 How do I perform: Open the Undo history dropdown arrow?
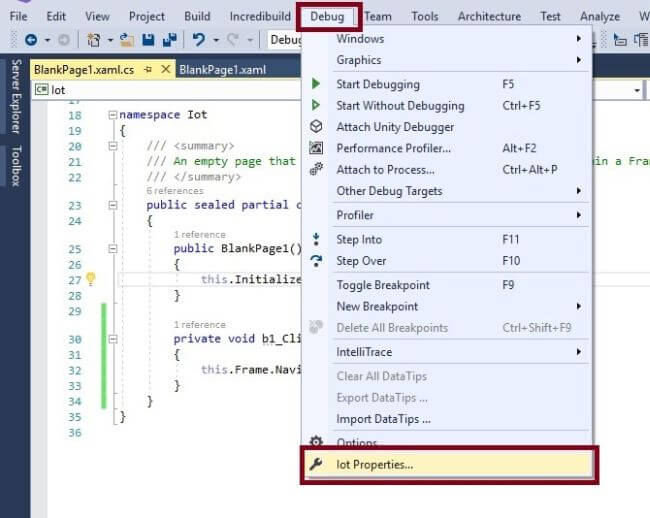[216, 40]
